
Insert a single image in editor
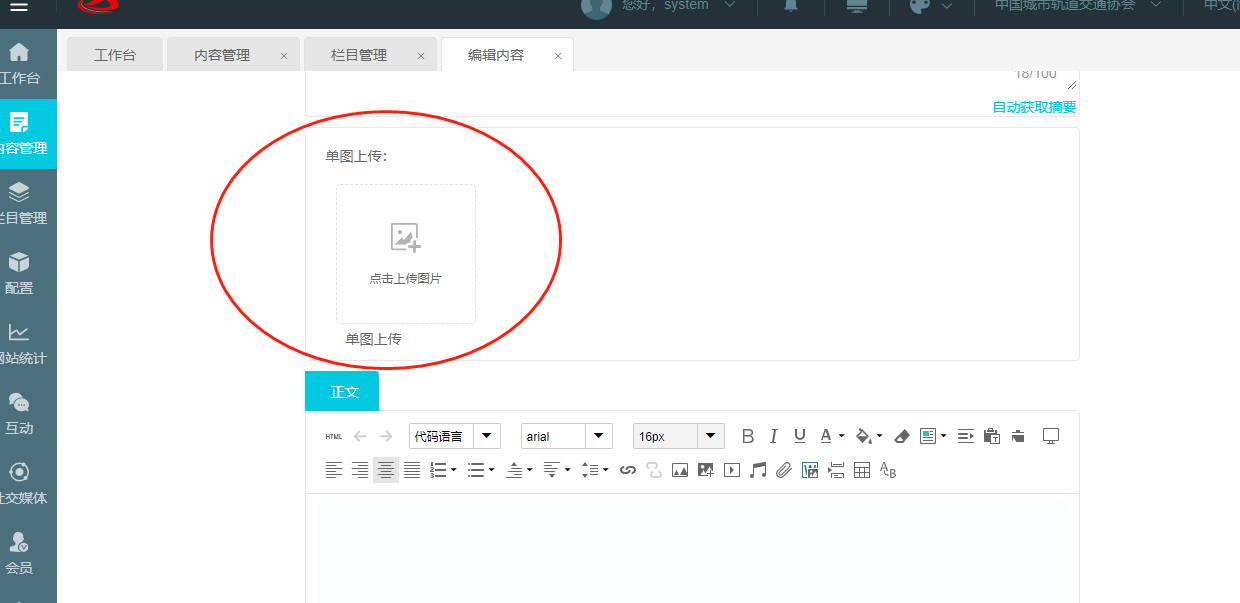click(x=680, y=470)
